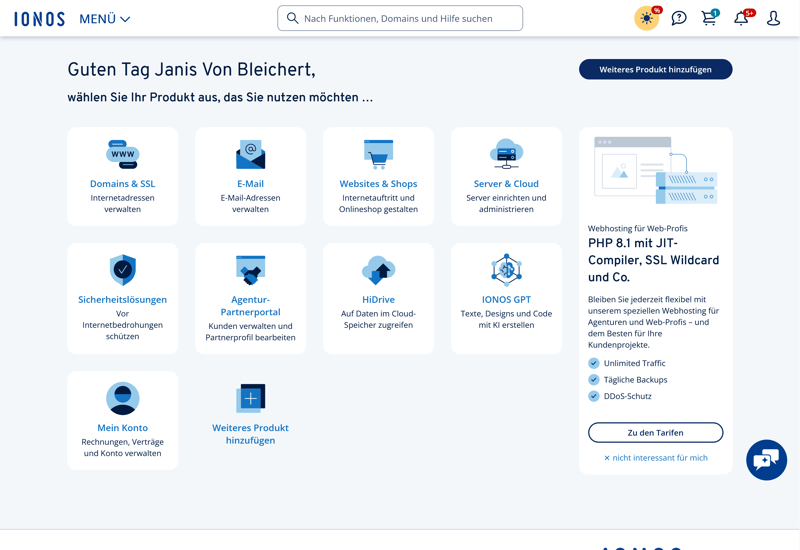The image size is (800, 550).
Task: Click the PHP 8.1 mit JIT-Compiler headline
Action: click(654, 260)
